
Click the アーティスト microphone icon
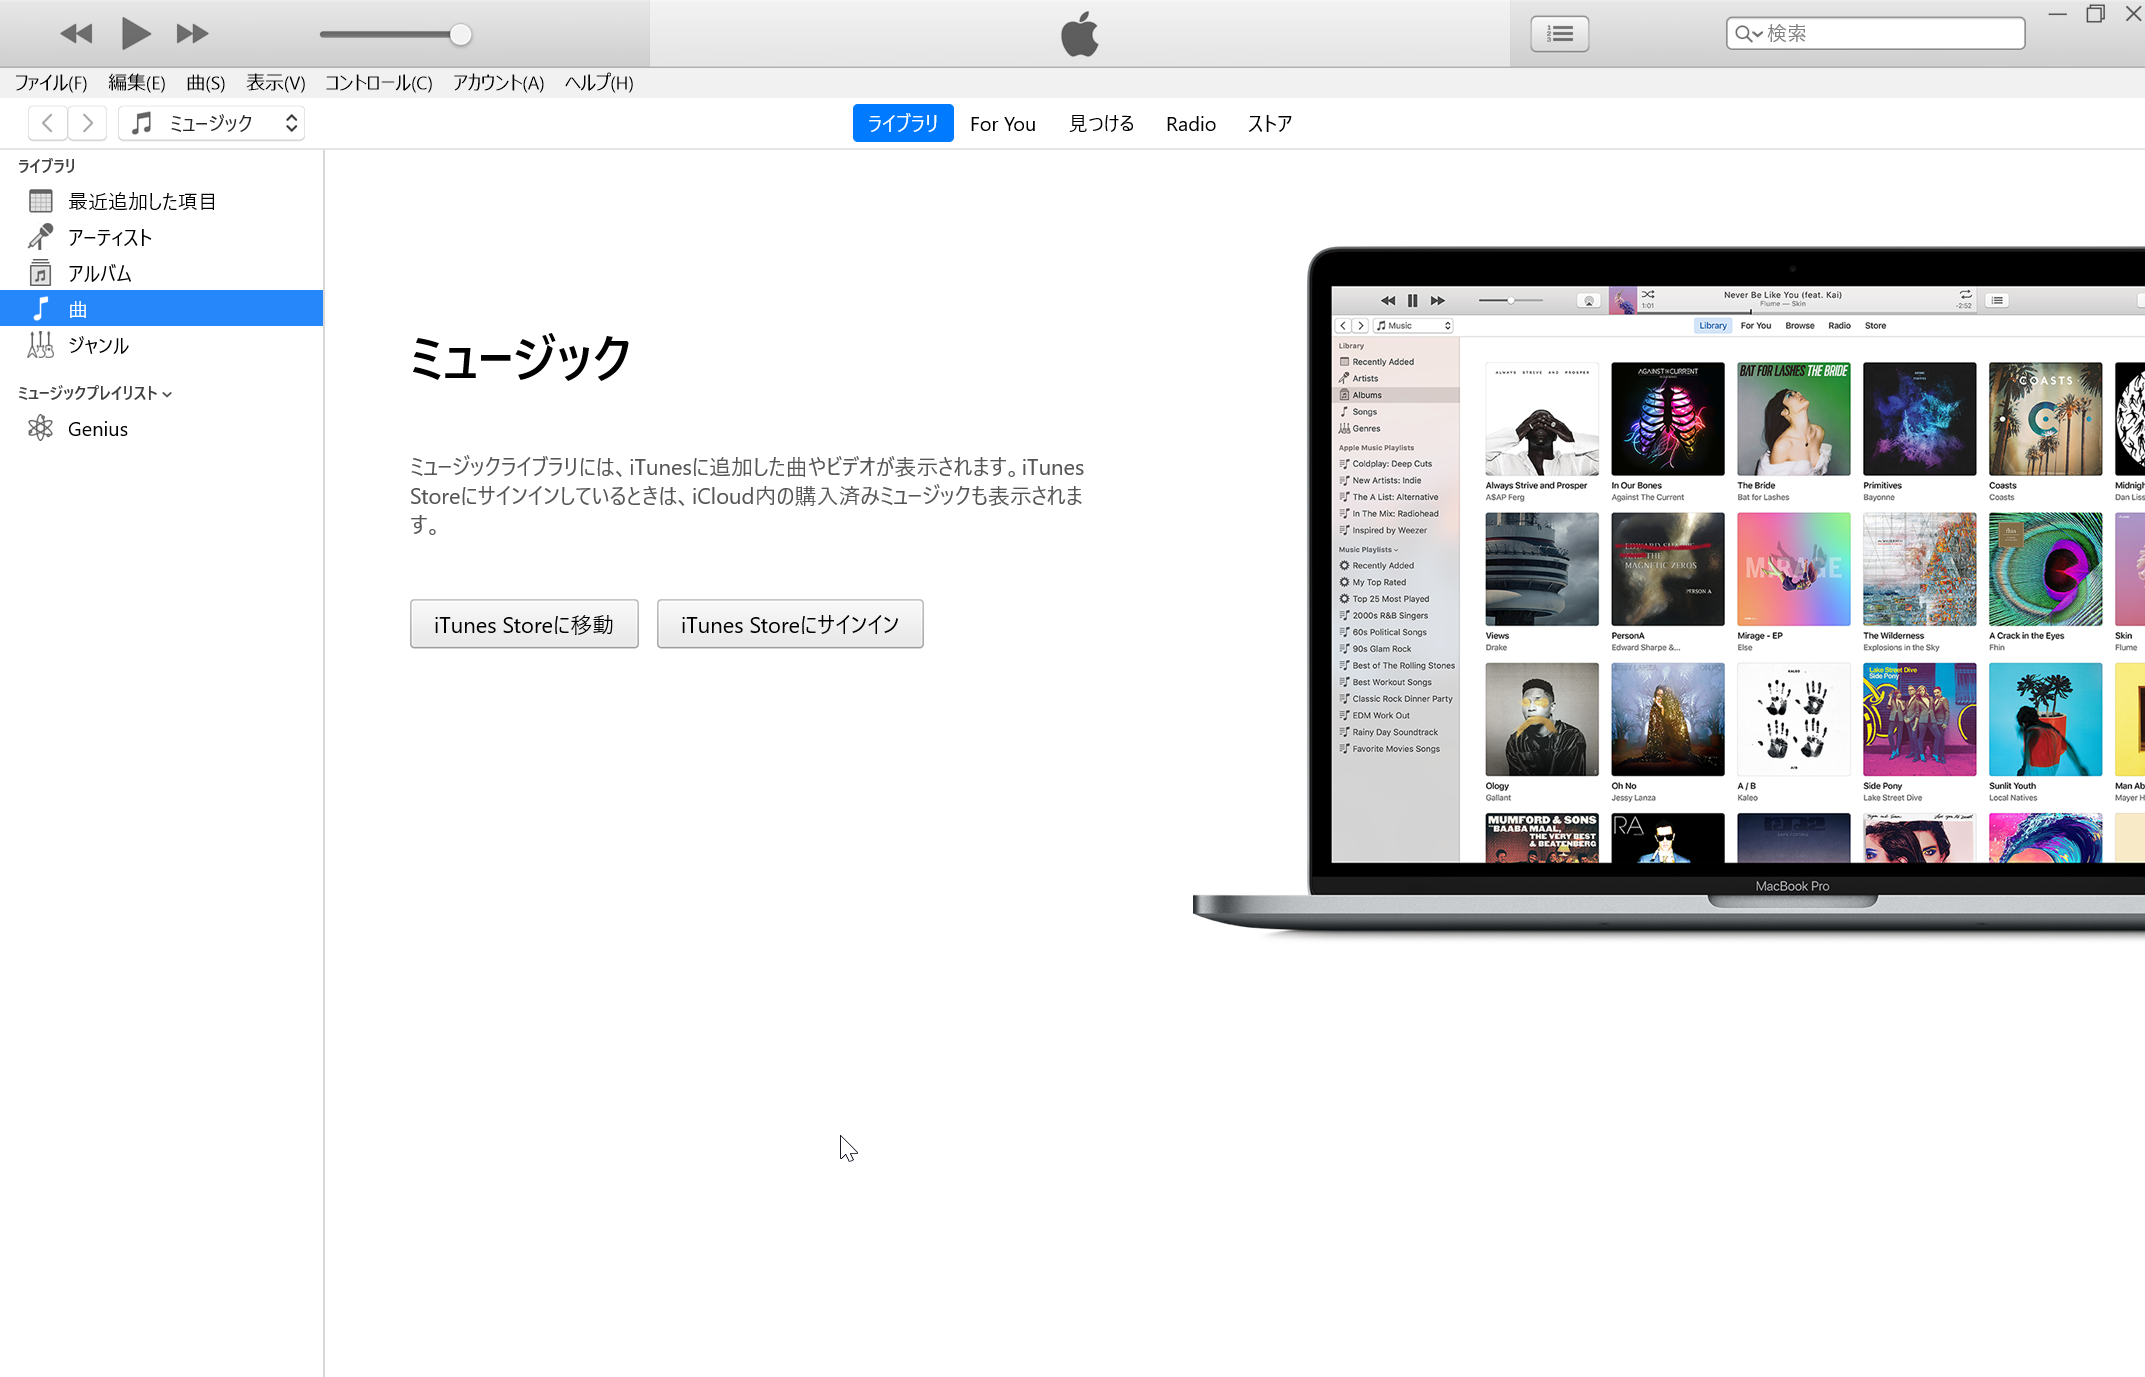pos(41,237)
